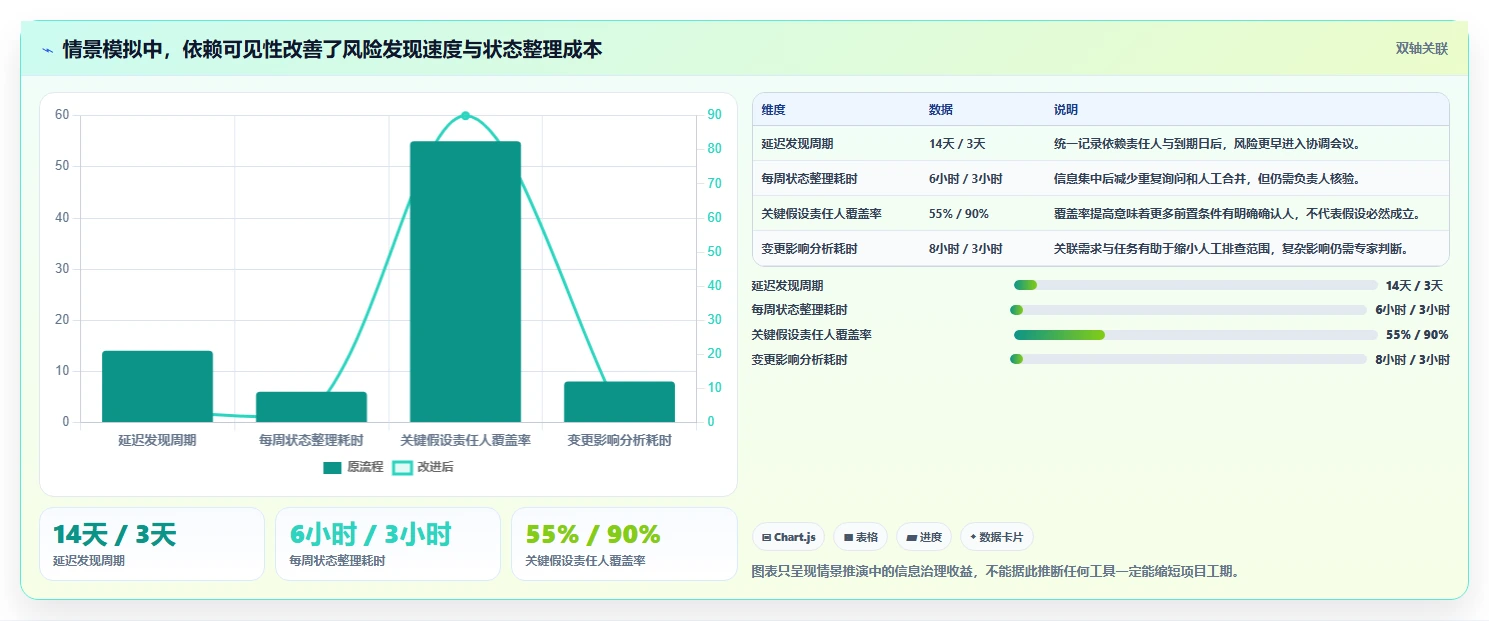Click the 延迟发现周期 bar in the chart
Image resolution: width=1489 pixels, height=621 pixels.
[157, 386]
